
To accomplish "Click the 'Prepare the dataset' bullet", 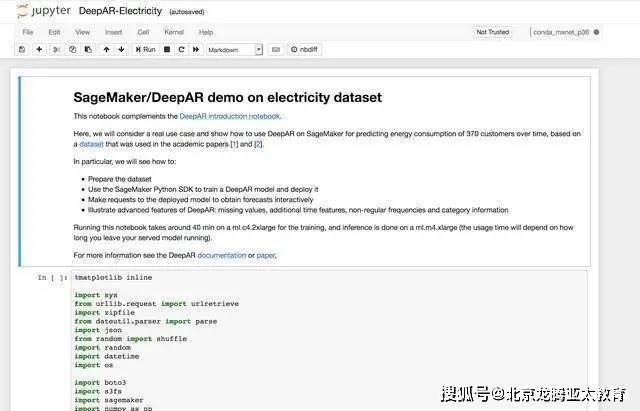I will [120, 179].
